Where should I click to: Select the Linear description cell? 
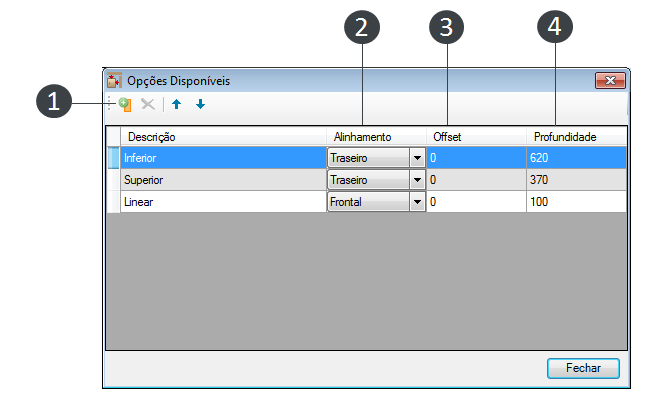tap(223, 202)
